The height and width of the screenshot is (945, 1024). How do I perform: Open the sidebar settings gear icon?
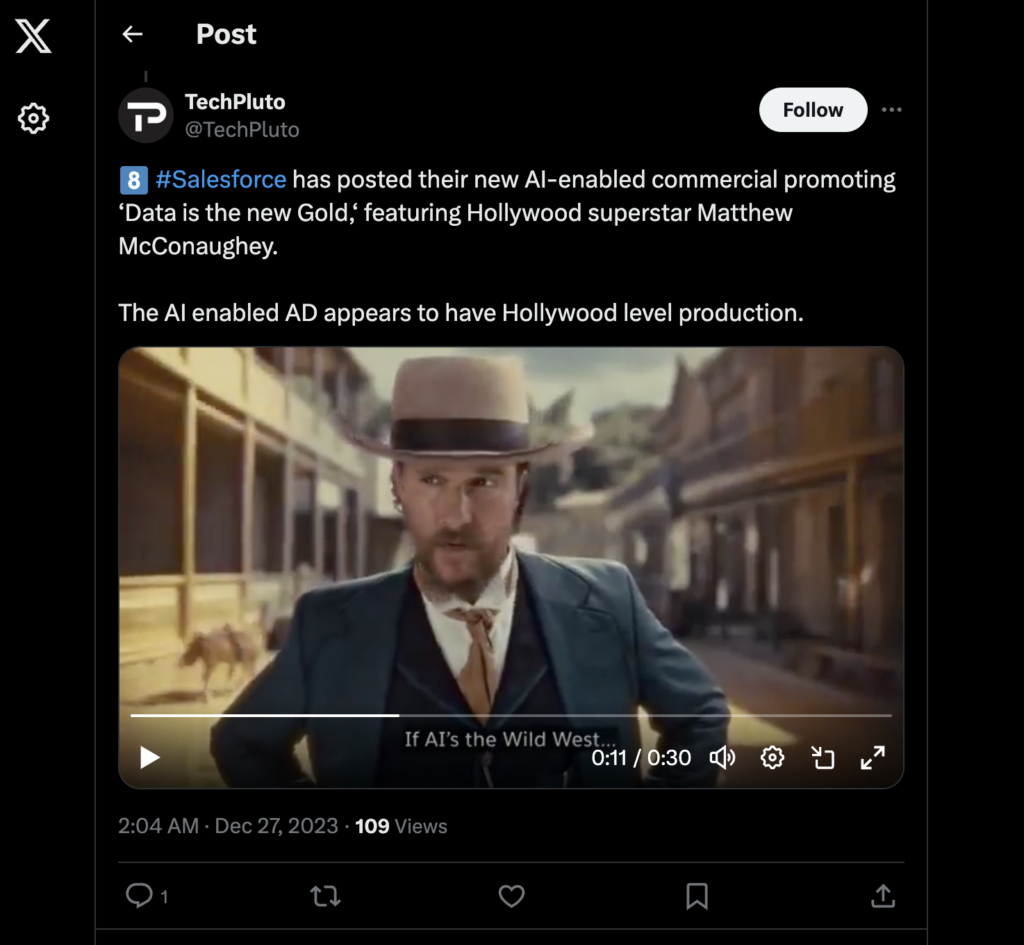click(33, 118)
